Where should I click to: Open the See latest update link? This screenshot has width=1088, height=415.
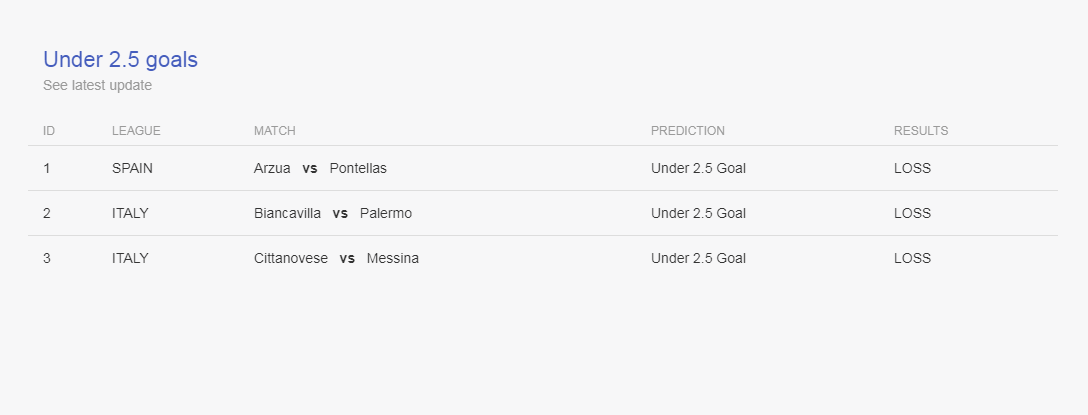(x=97, y=85)
